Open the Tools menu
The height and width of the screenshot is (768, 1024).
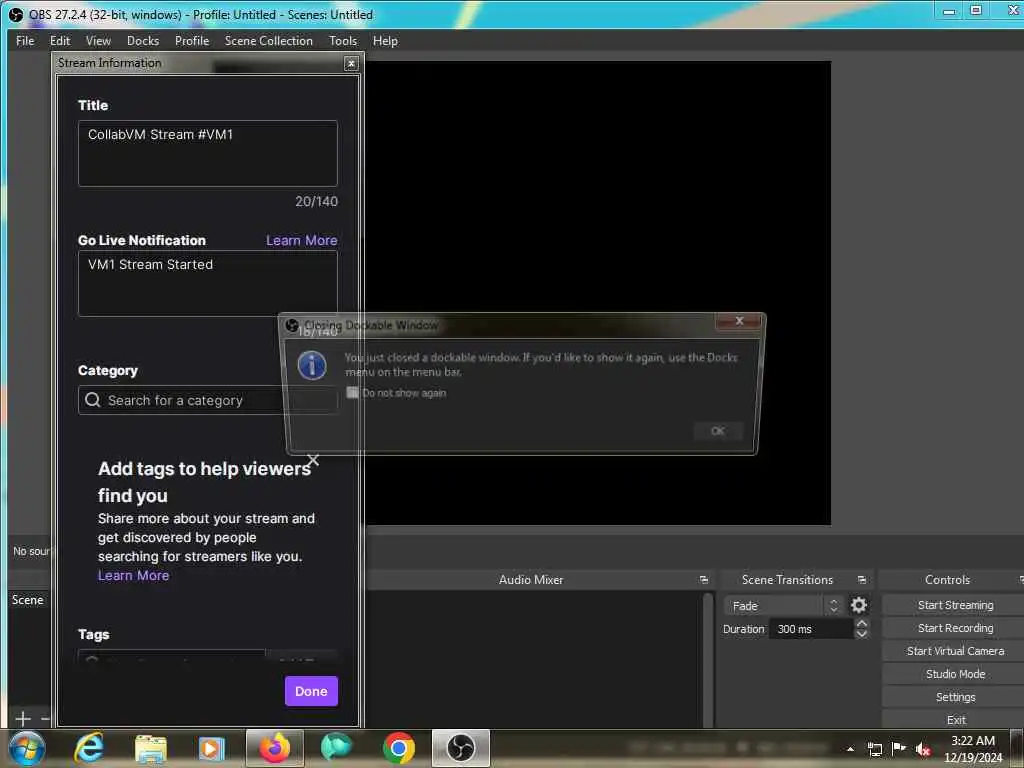[x=343, y=40]
